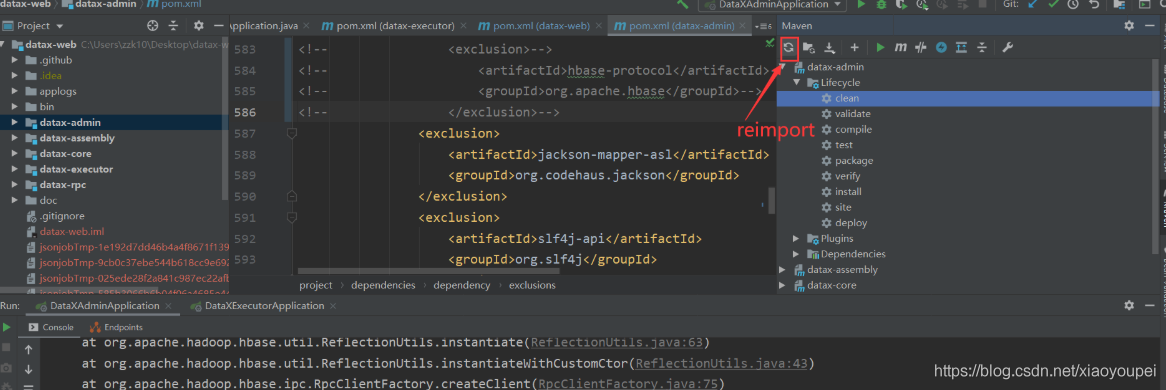The width and height of the screenshot is (1166, 390).
Task: Click the 'dependency' breadcrumb in the editor
Action: (x=461, y=286)
